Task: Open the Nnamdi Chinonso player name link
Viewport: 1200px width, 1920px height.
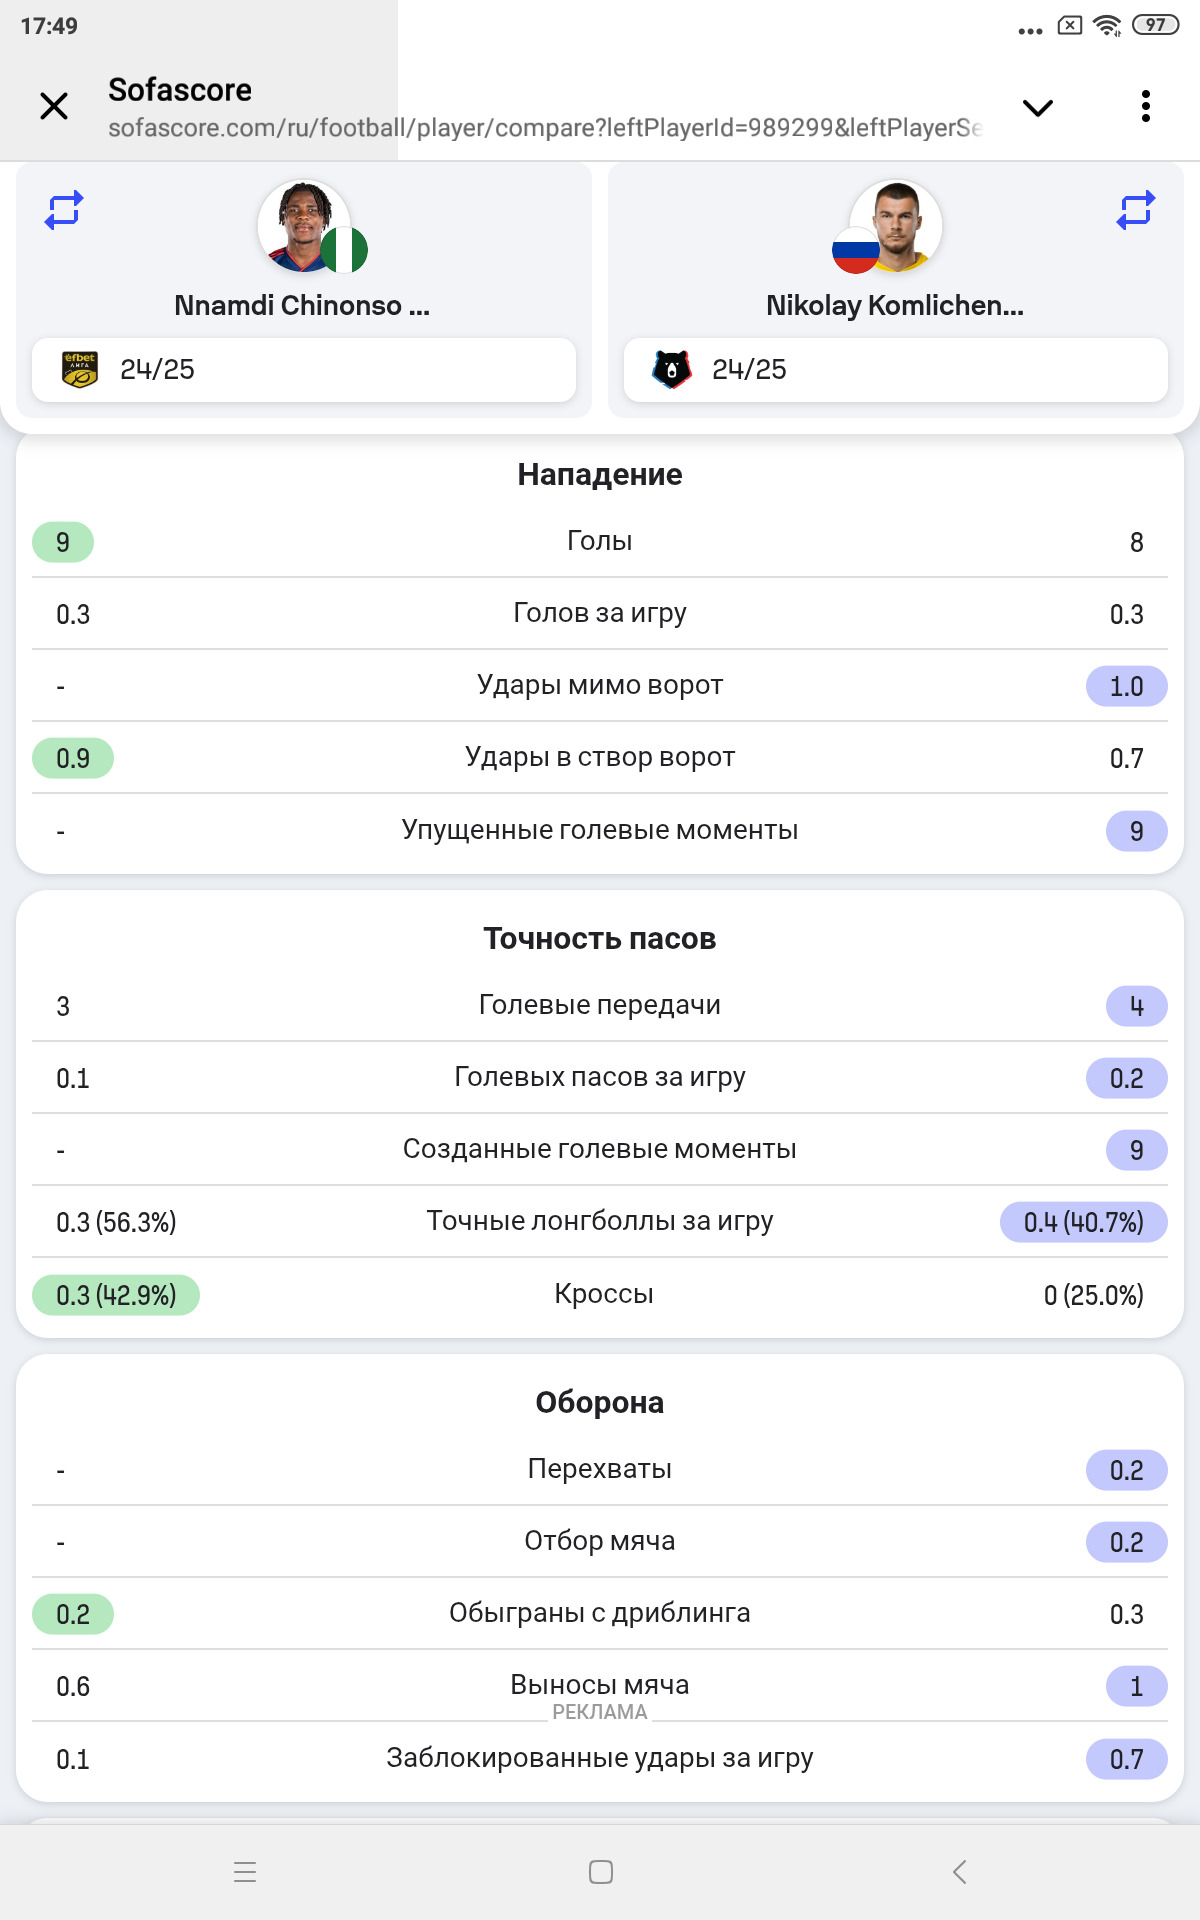Action: pyautogui.click(x=302, y=305)
